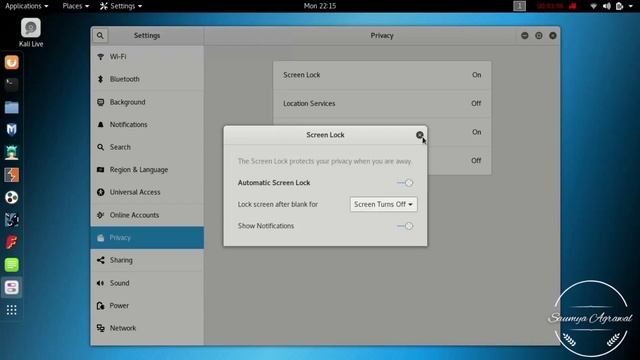Open the Applications menu
Viewport: 640px width, 360px height.
click(x=27, y=6)
